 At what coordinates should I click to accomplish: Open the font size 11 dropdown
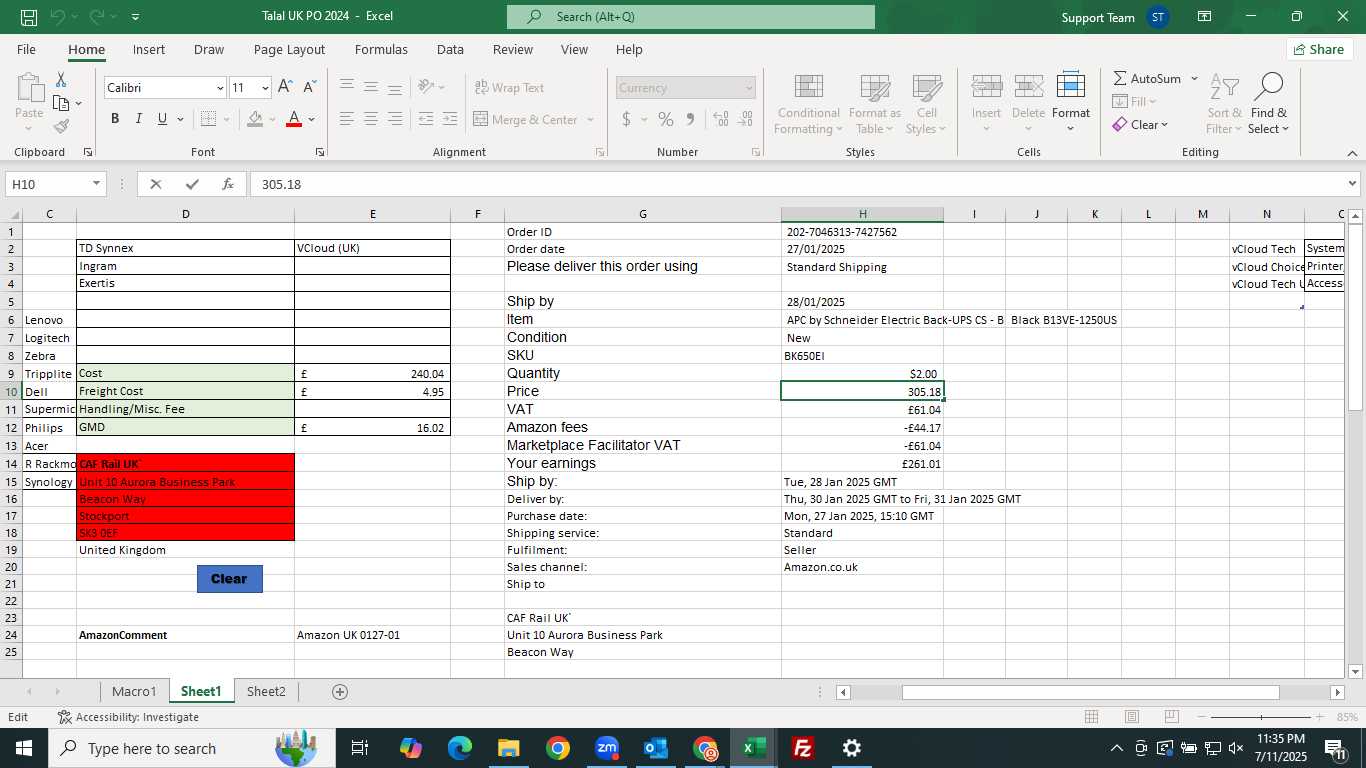[264, 88]
